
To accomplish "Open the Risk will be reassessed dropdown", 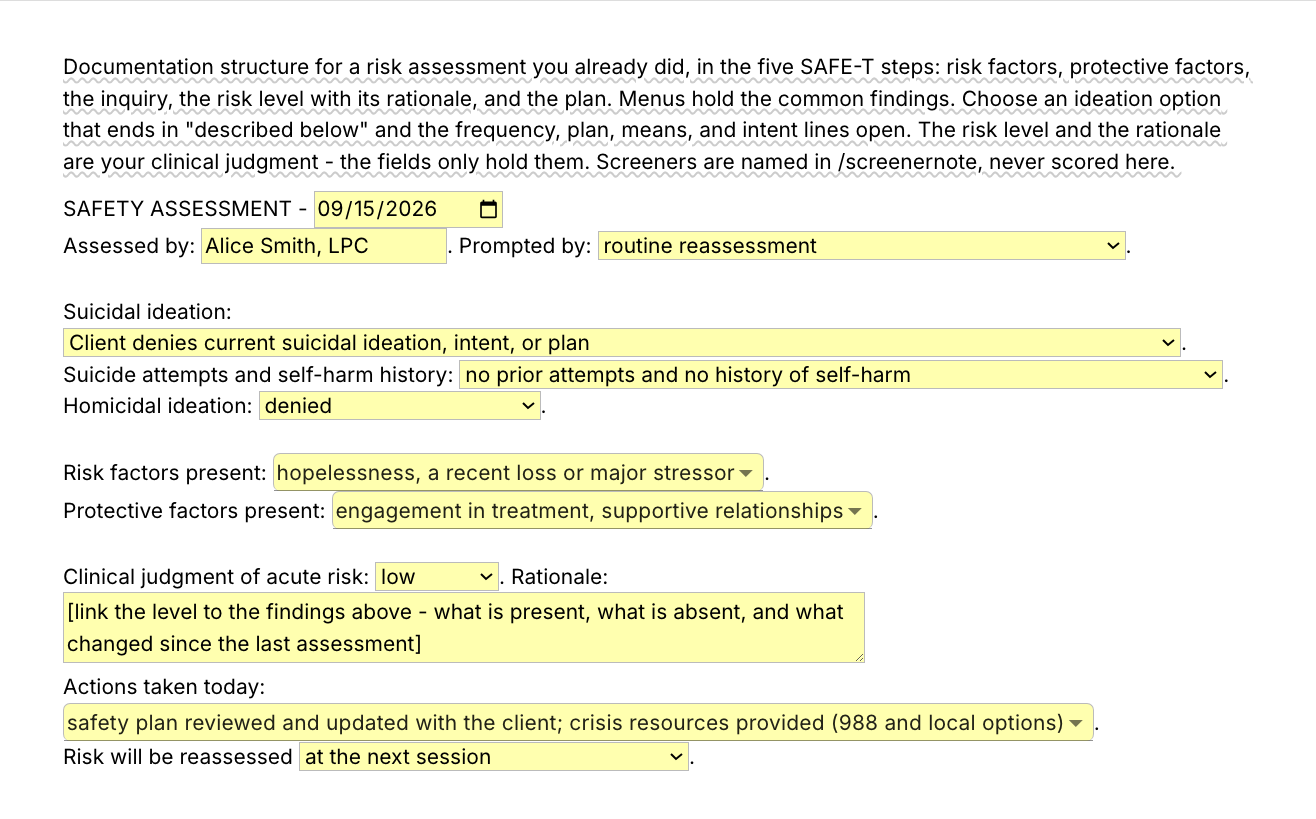I will (x=494, y=757).
